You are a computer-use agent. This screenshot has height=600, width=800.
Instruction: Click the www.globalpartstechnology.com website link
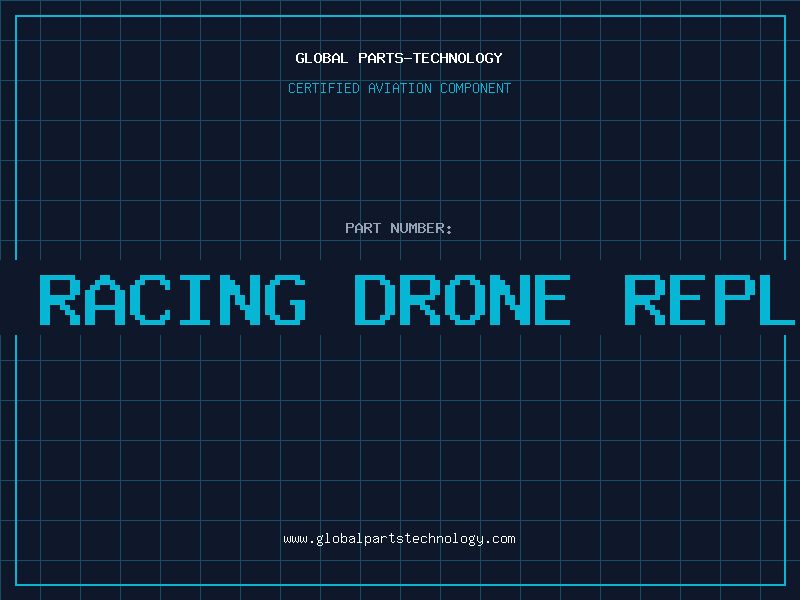pyautogui.click(x=399, y=539)
